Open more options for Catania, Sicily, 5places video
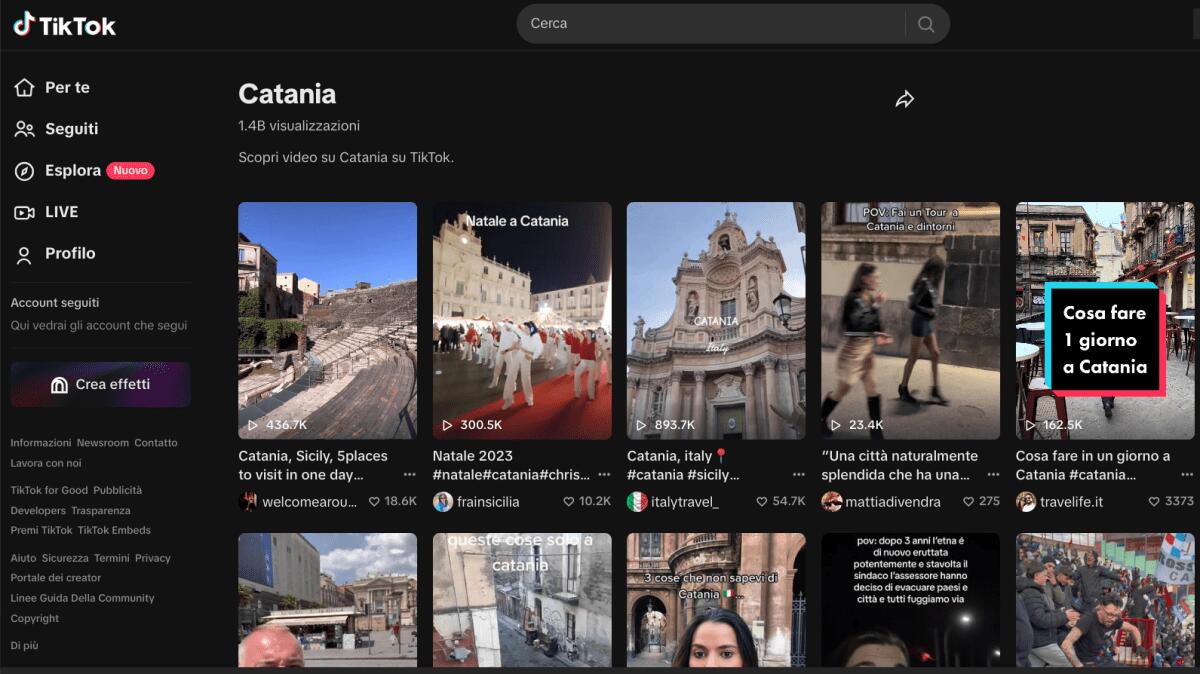The width and height of the screenshot is (1200, 674). coord(409,475)
